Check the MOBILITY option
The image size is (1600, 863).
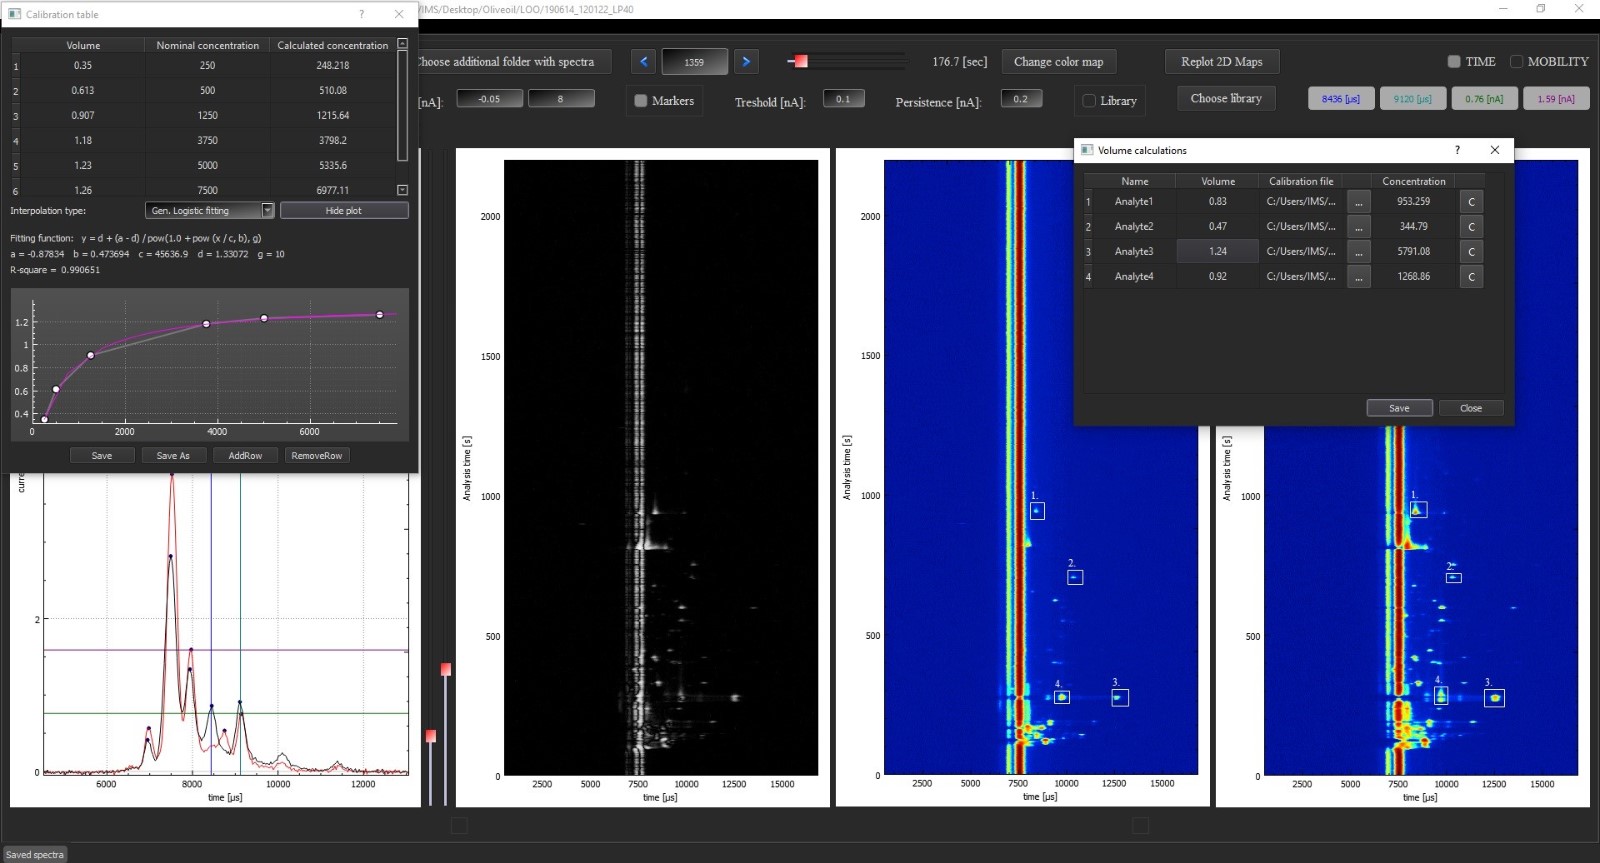1516,62
